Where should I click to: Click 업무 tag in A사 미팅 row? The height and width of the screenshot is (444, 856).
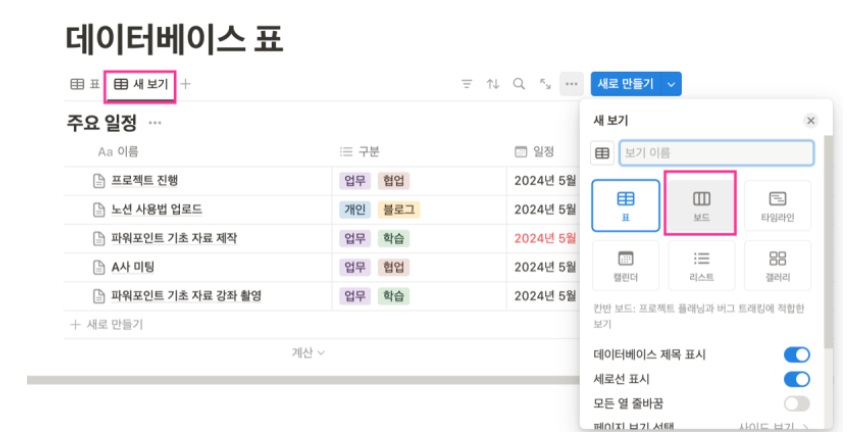(x=355, y=267)
